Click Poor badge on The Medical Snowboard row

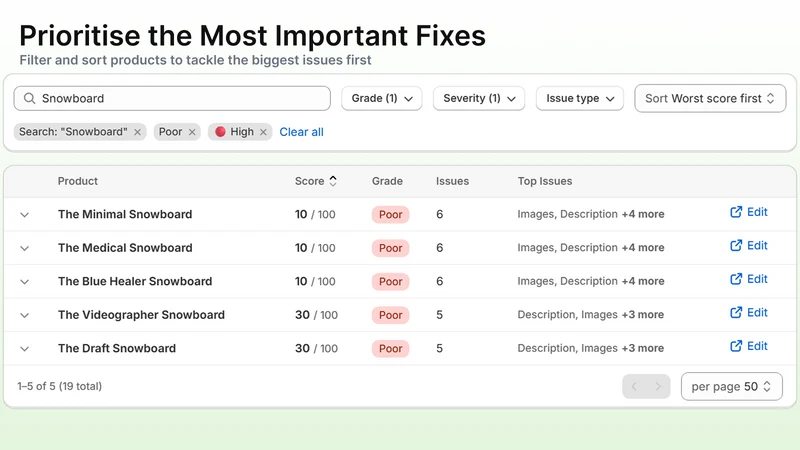tap(390, 248)
